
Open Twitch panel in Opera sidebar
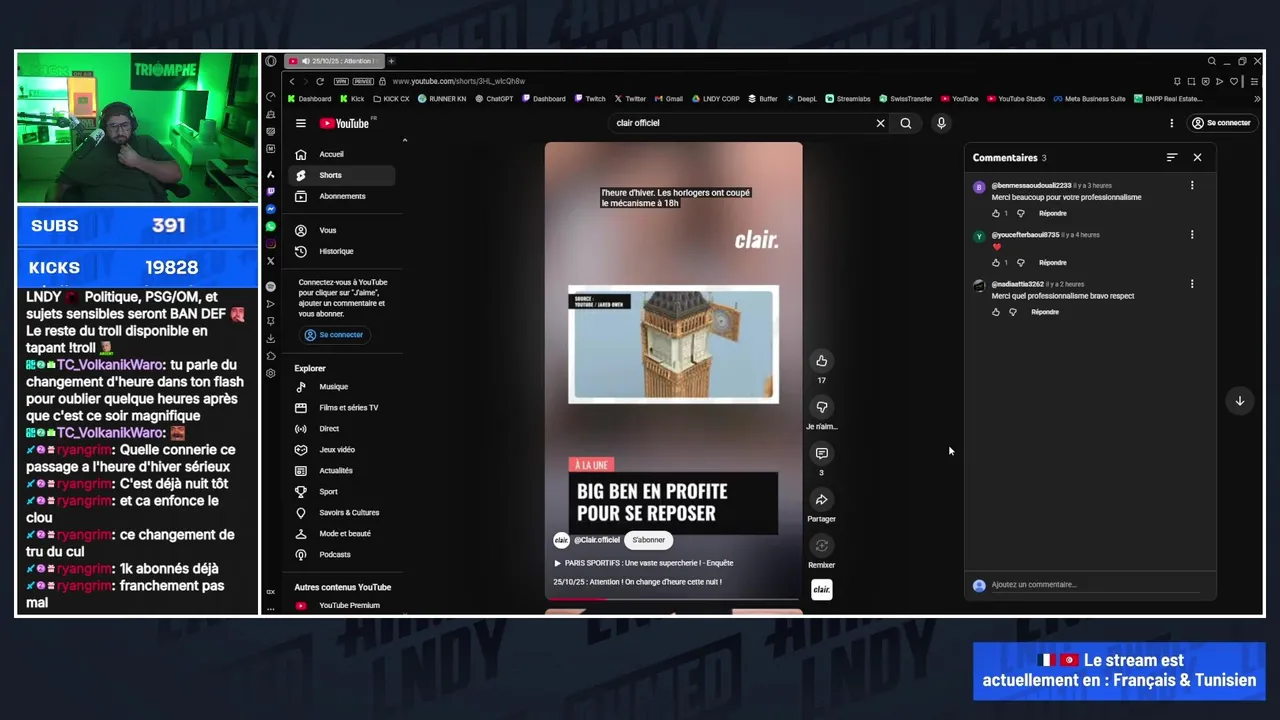click(270, 191)
